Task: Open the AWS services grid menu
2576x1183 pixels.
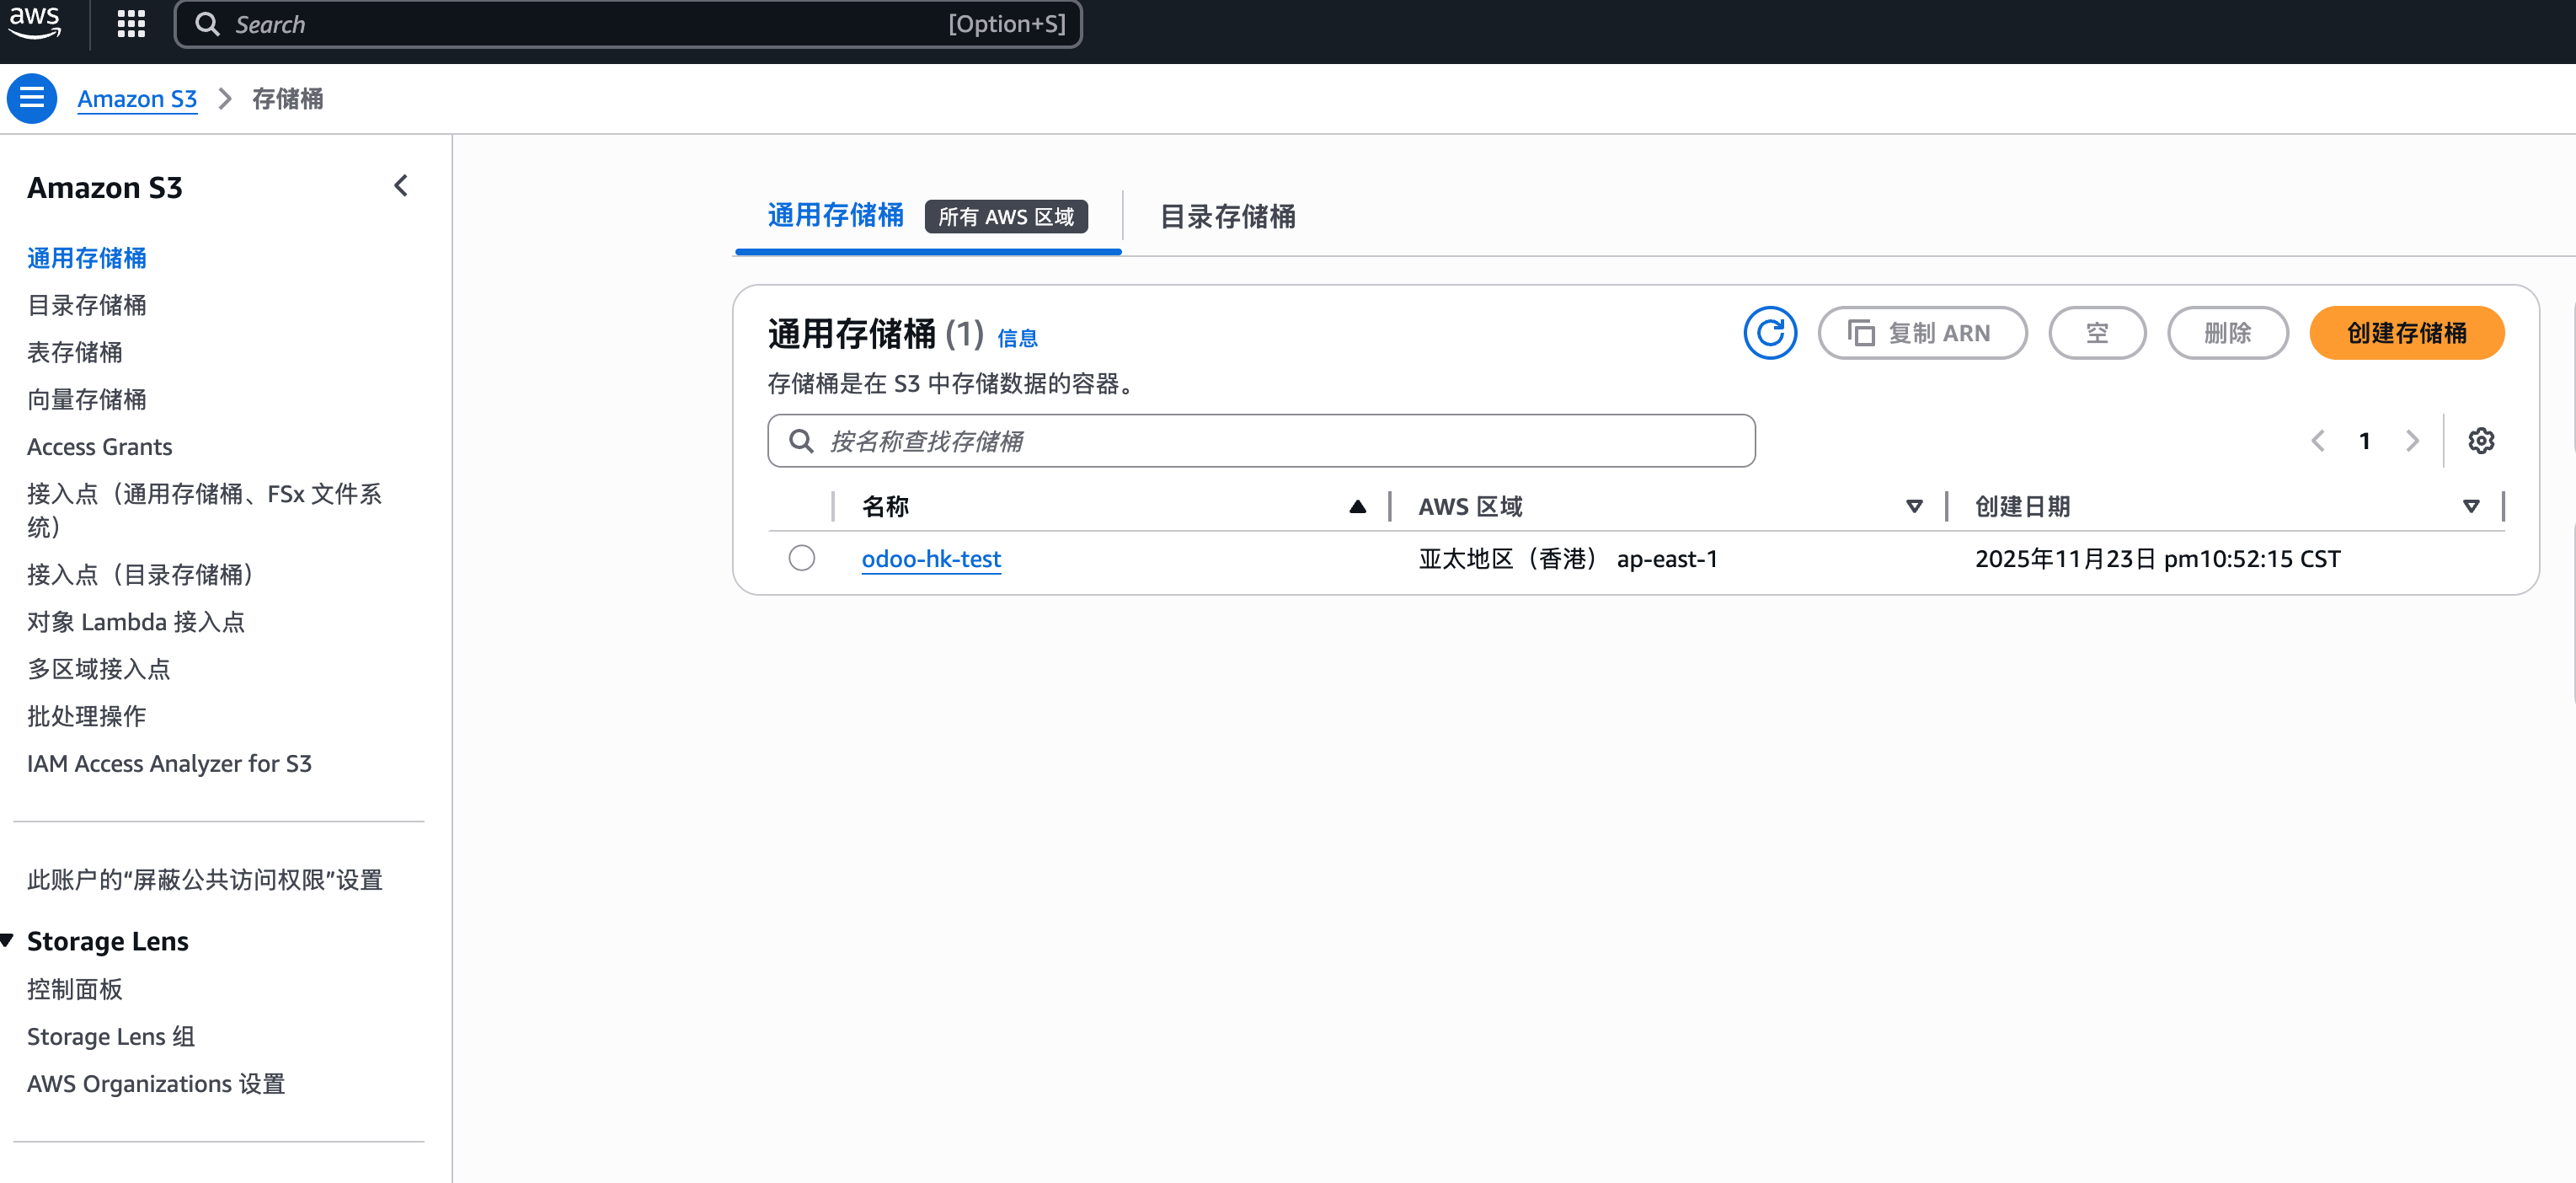Action: tap(131, 24)
